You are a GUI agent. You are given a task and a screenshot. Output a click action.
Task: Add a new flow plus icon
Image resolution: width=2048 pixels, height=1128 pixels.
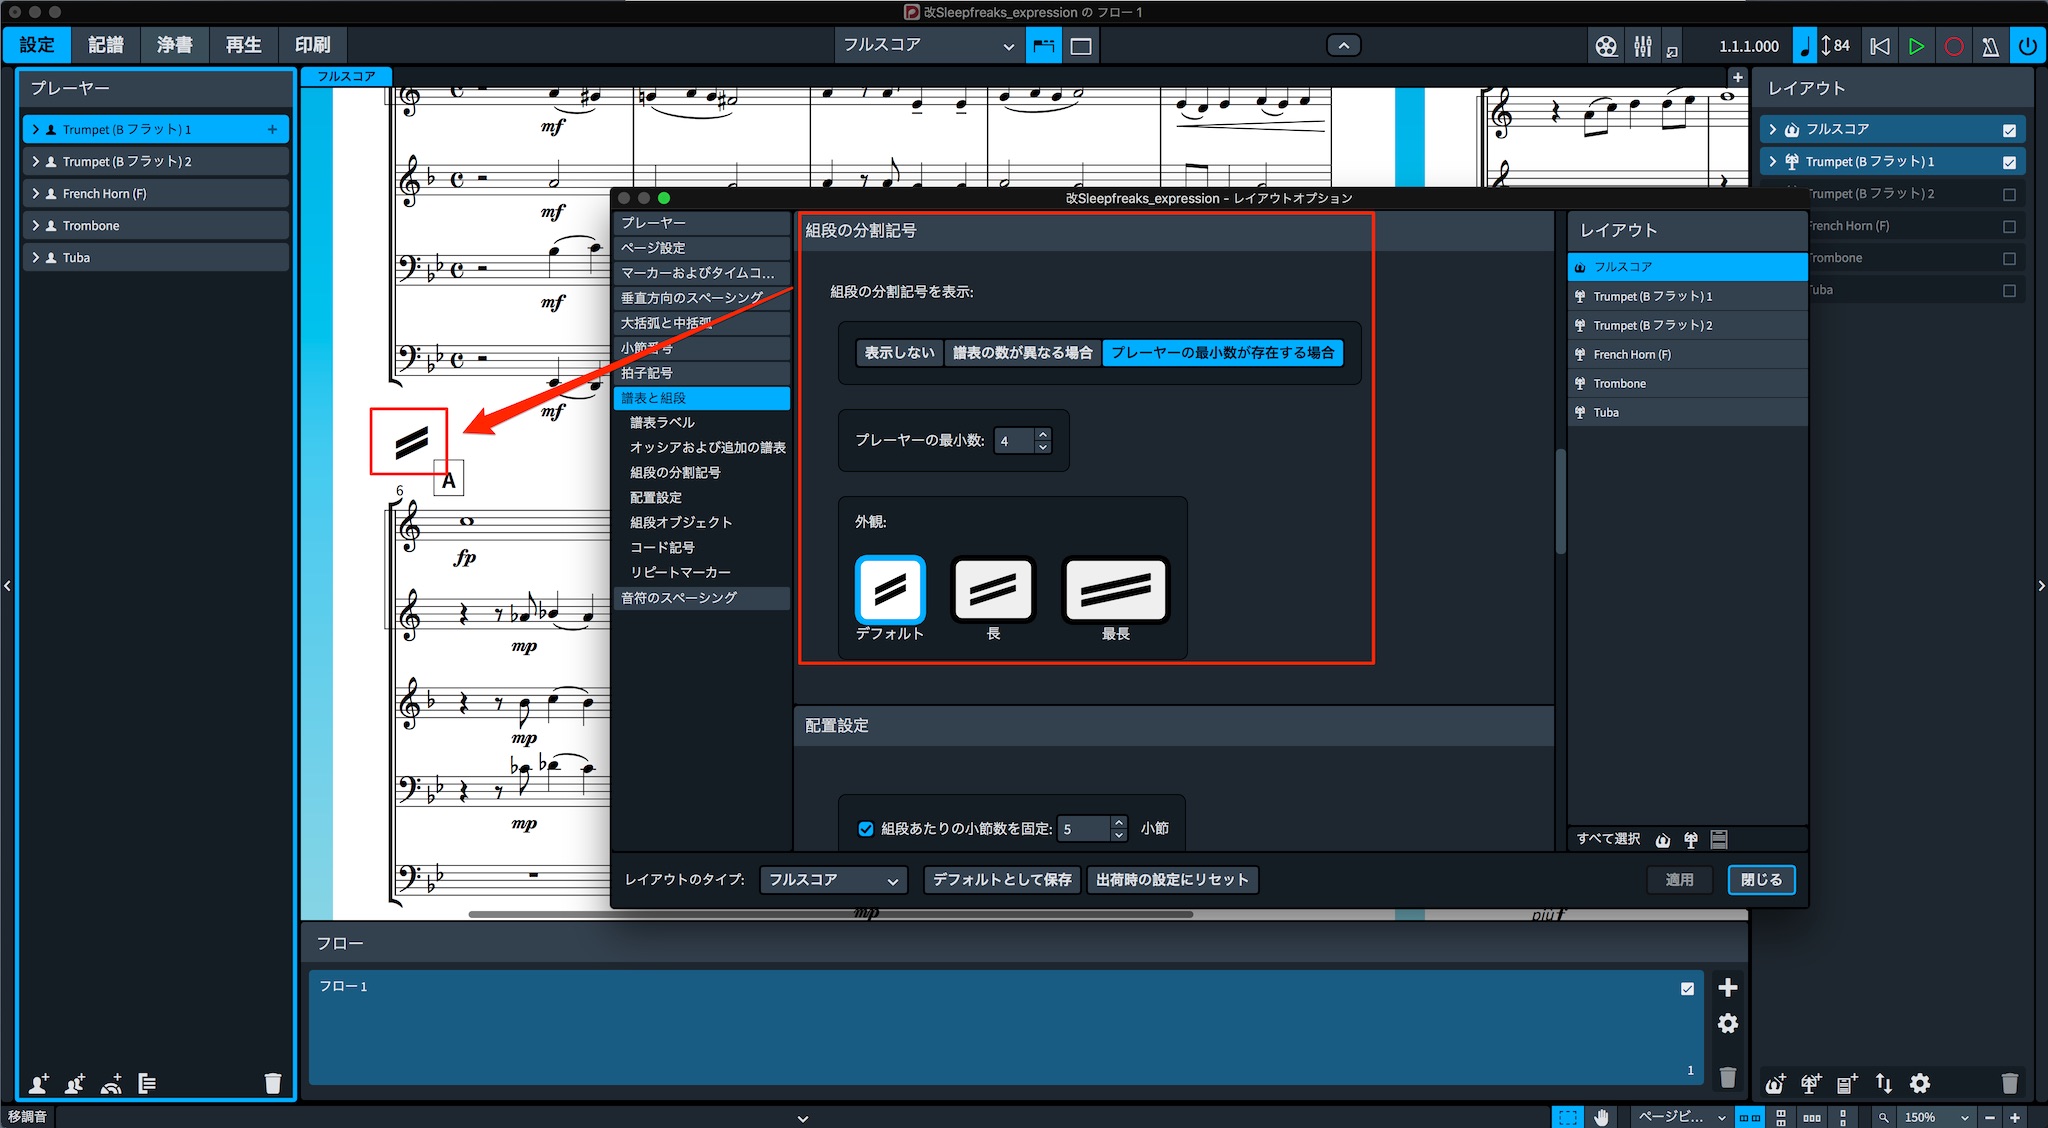tap(1727, 988)
